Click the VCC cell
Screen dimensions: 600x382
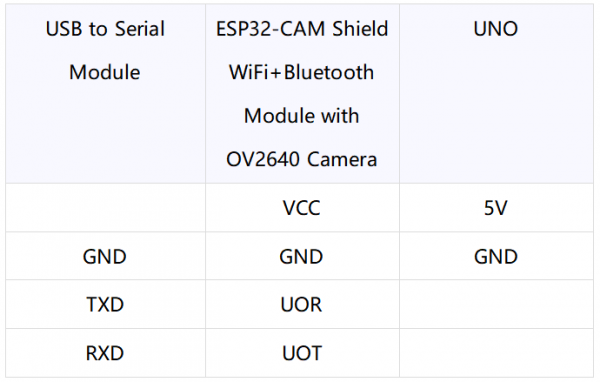pyautogui.click(x=302, y=207)
